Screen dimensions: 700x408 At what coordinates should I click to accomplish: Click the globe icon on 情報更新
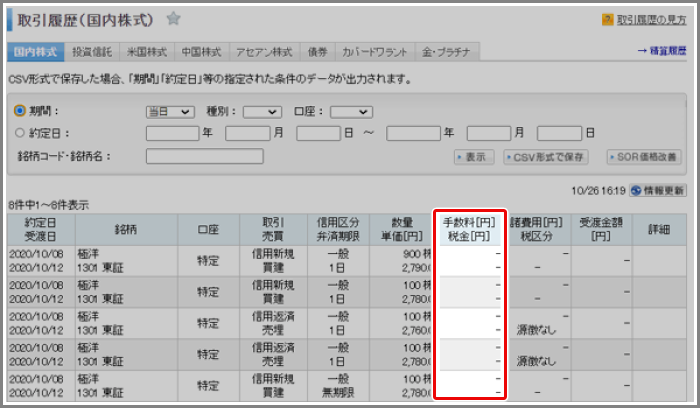tap(636, 191)
